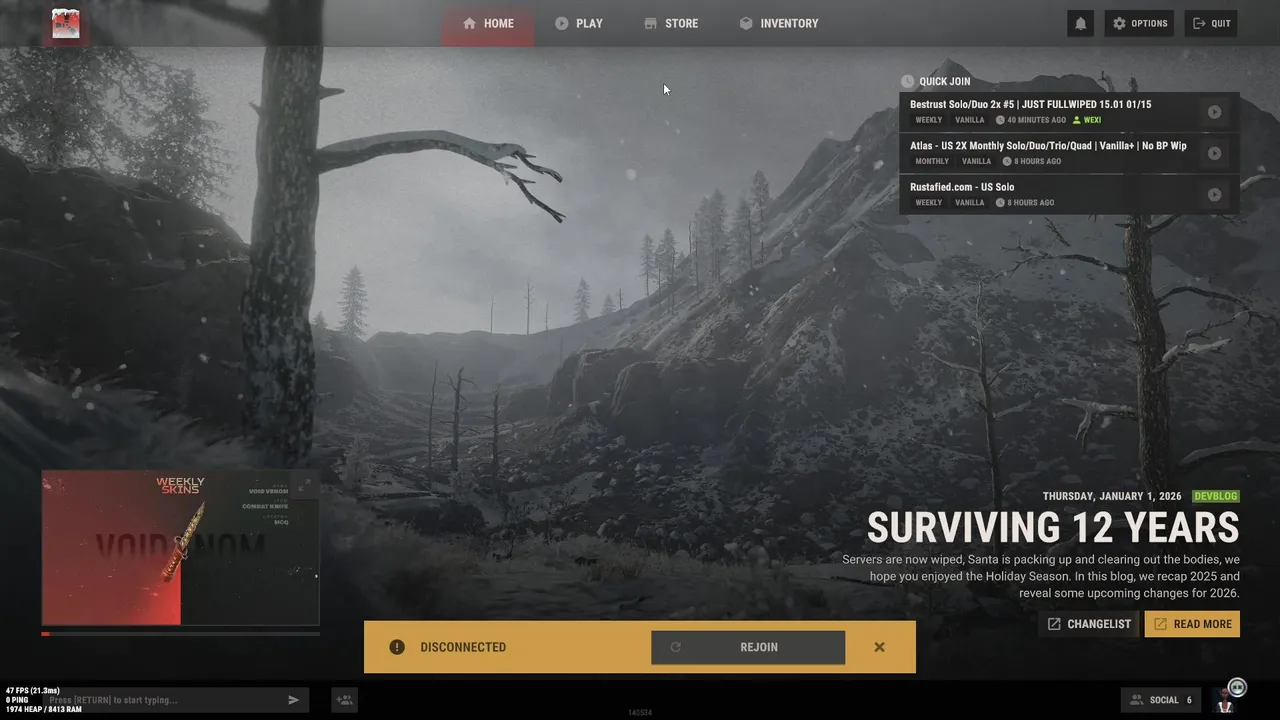Open the Weekly Skins video thumbnail

click(x=180, y=548)
